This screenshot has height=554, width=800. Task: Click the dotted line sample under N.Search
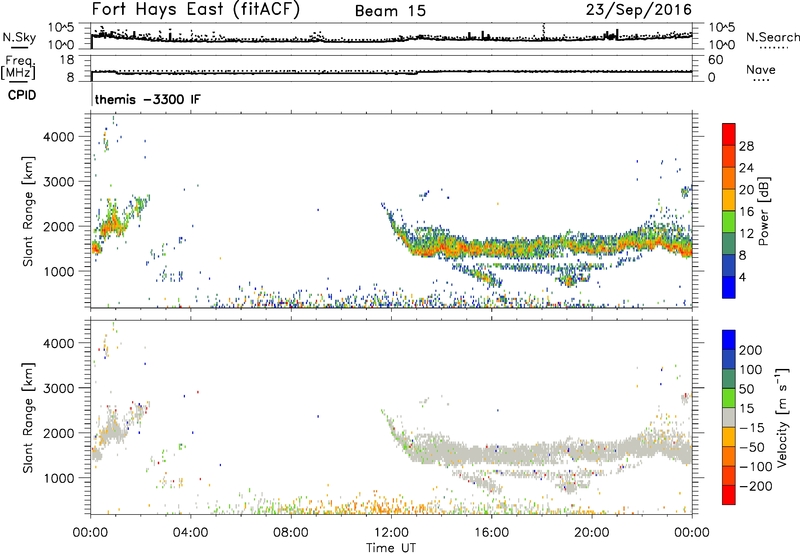774,47
